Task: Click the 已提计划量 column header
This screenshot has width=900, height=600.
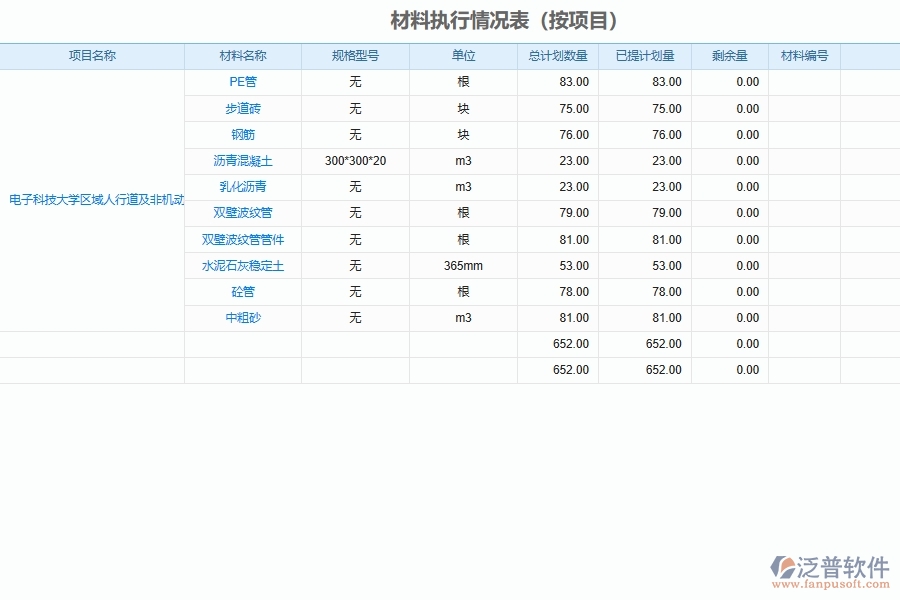Action: (x=643, y=56)
